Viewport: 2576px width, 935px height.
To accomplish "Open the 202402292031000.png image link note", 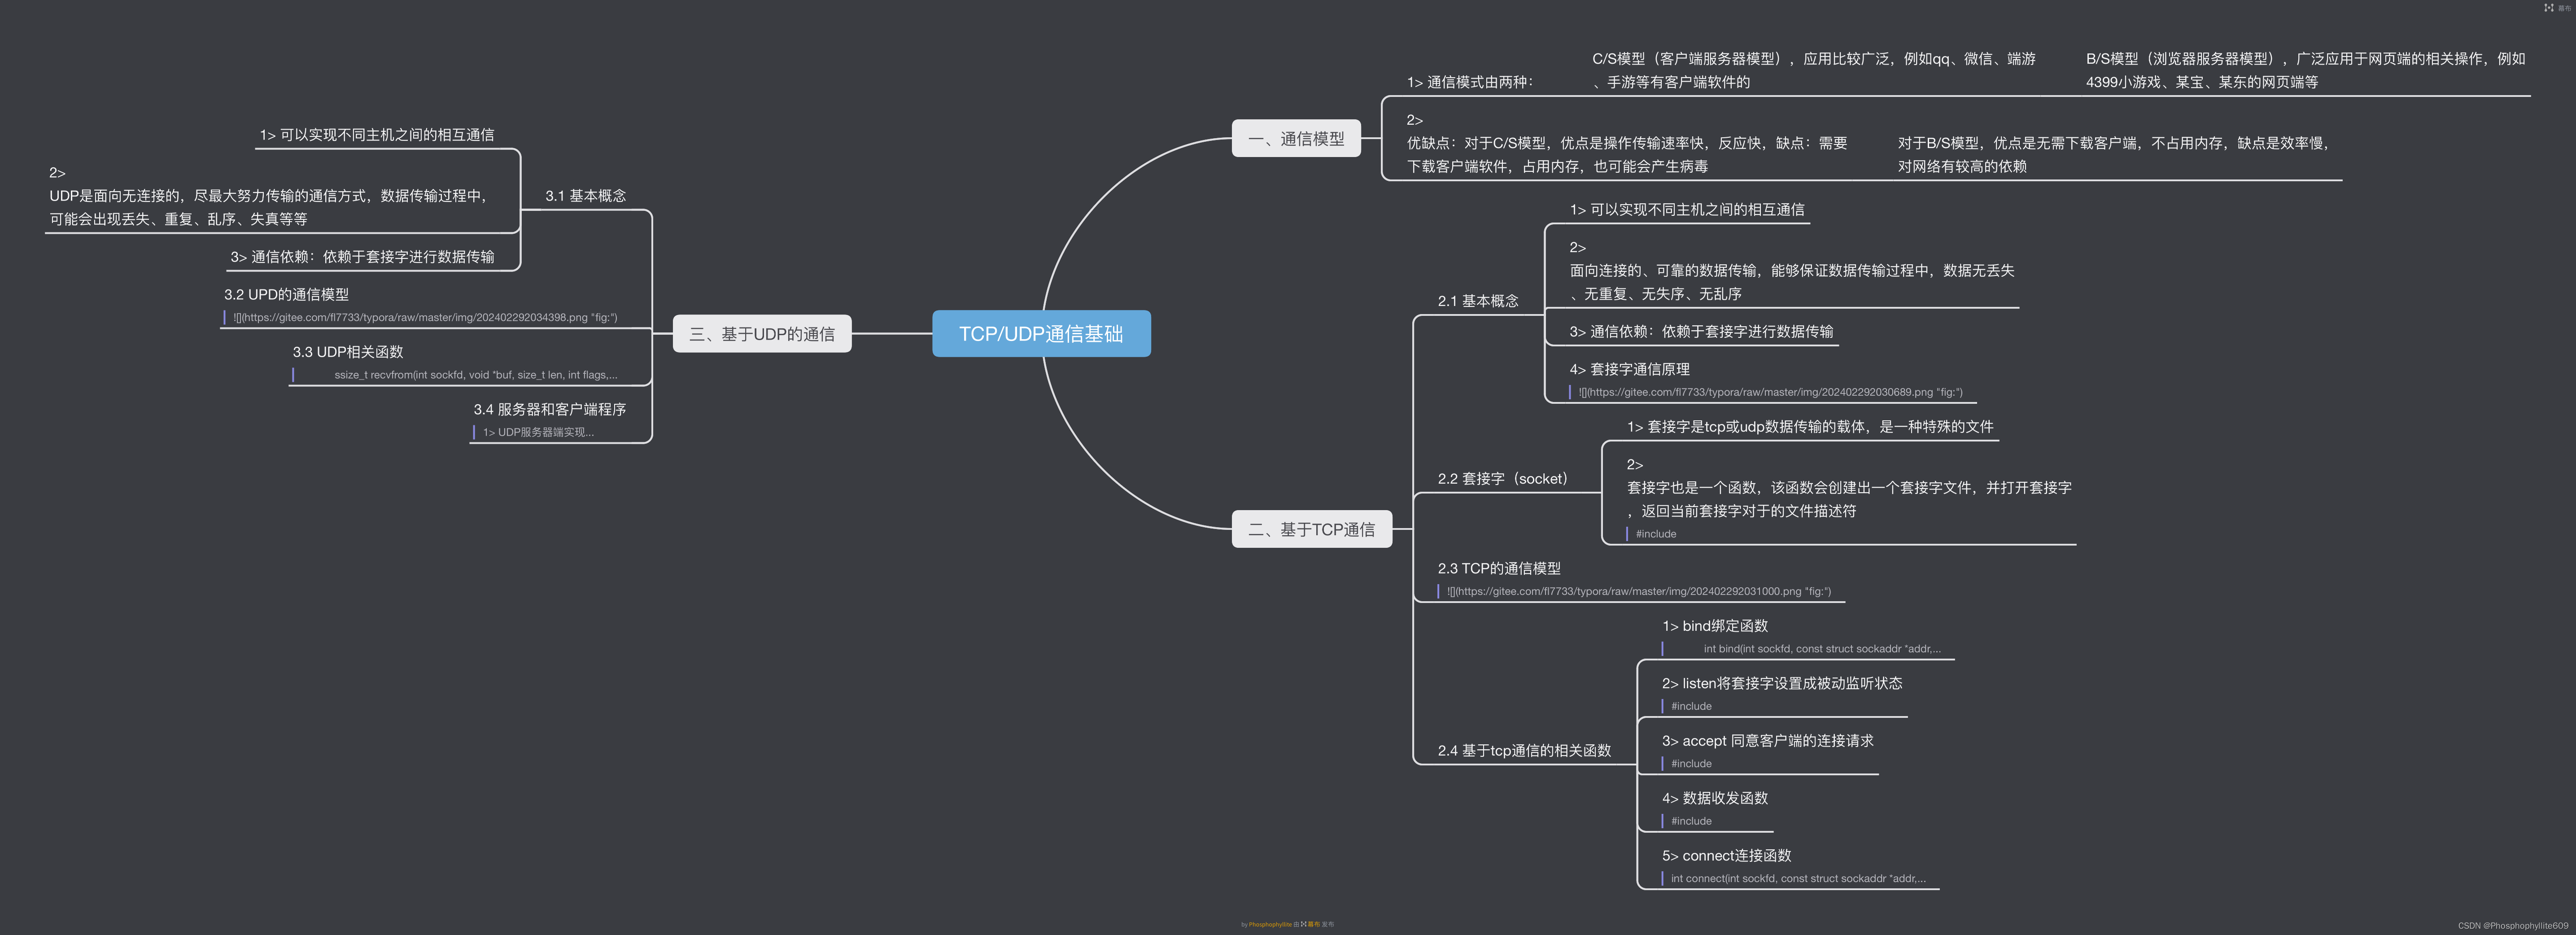I will tap(1638, 591).
